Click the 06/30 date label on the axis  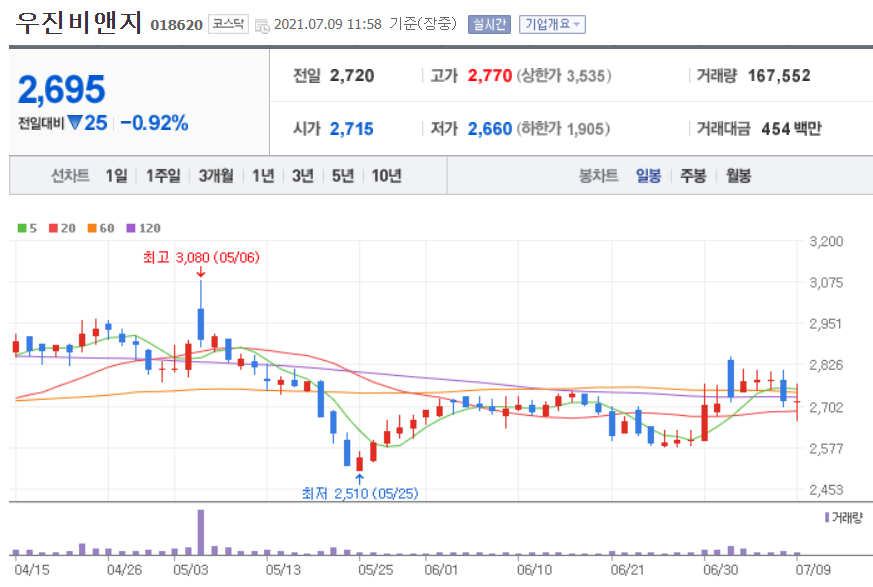[720, 570]
